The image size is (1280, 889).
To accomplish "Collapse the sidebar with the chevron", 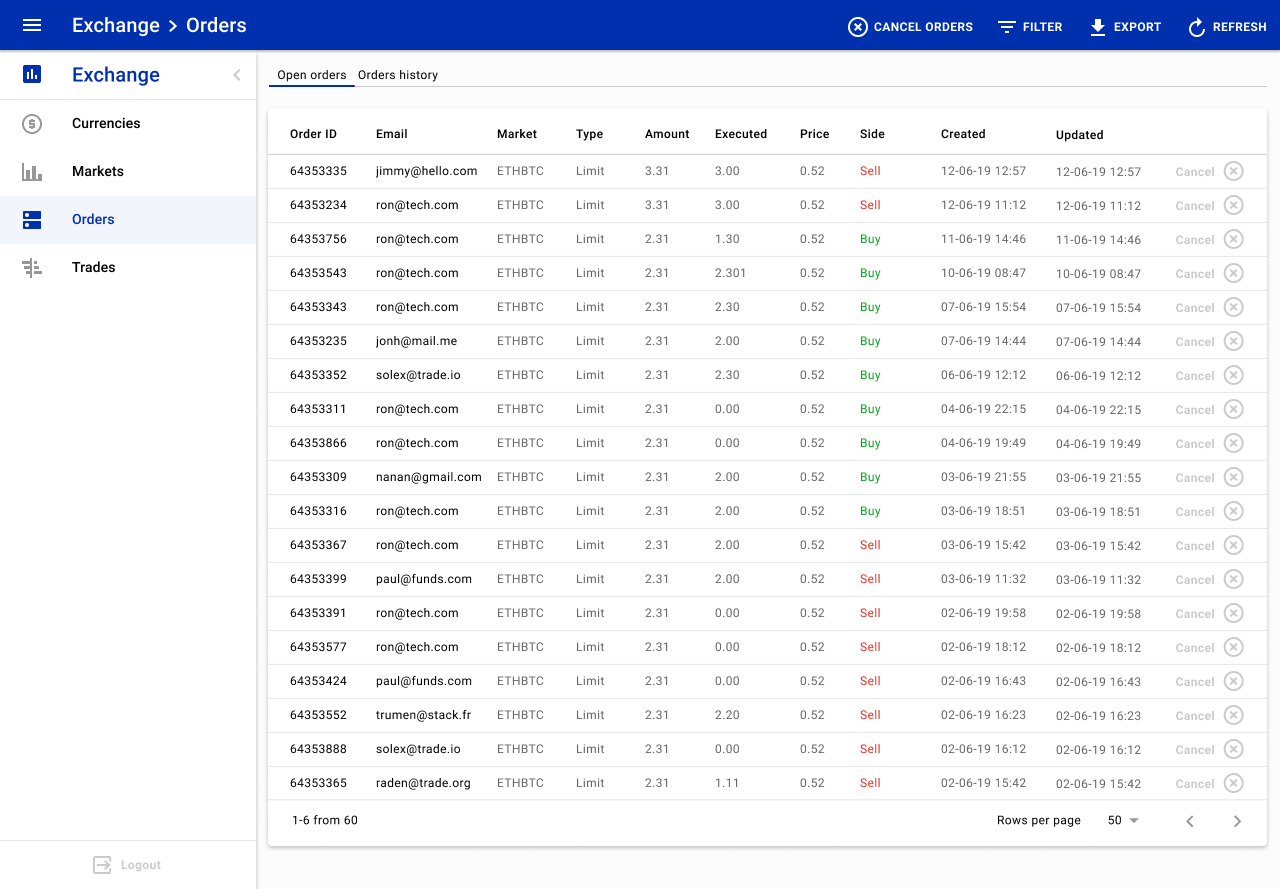I will point(237,75).
